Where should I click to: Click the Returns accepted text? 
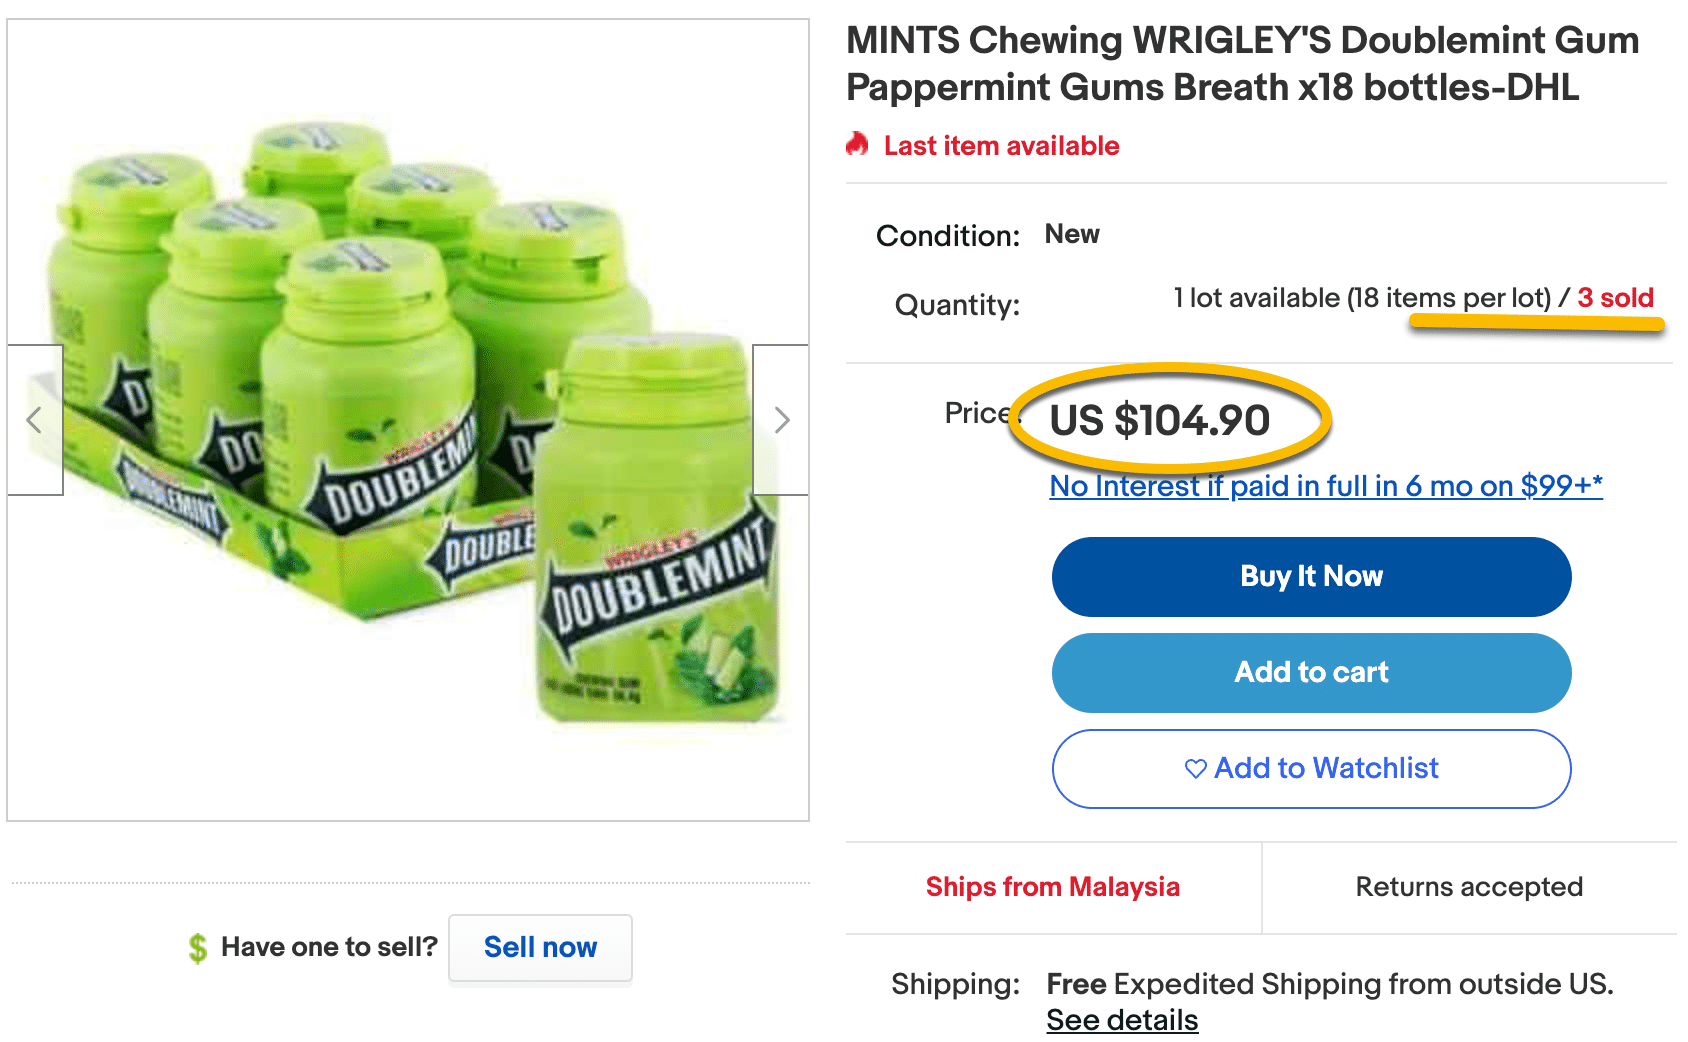[1469, 887]
